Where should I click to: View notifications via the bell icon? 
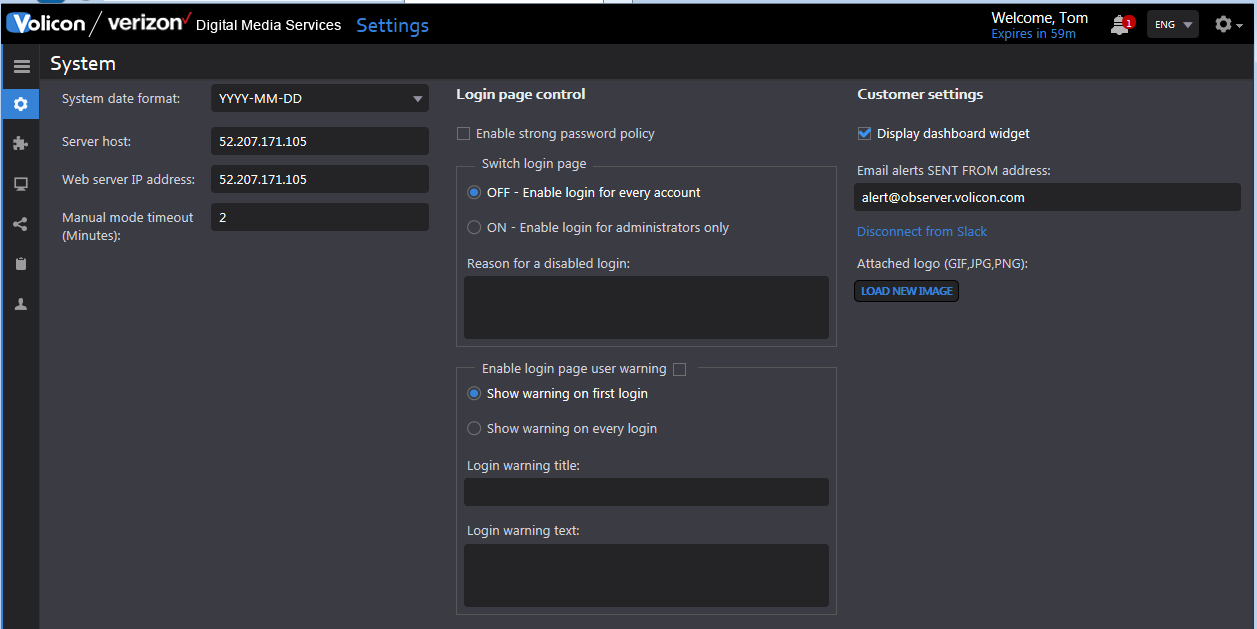coord(1117,24)
